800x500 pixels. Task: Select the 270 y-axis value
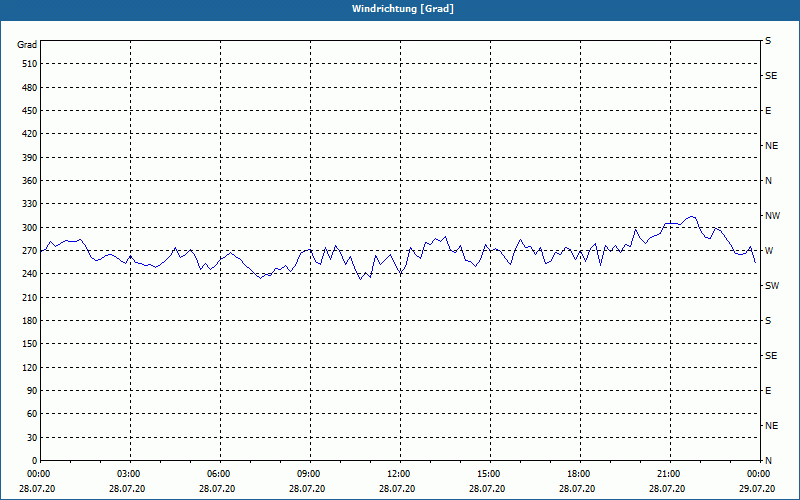30,251
